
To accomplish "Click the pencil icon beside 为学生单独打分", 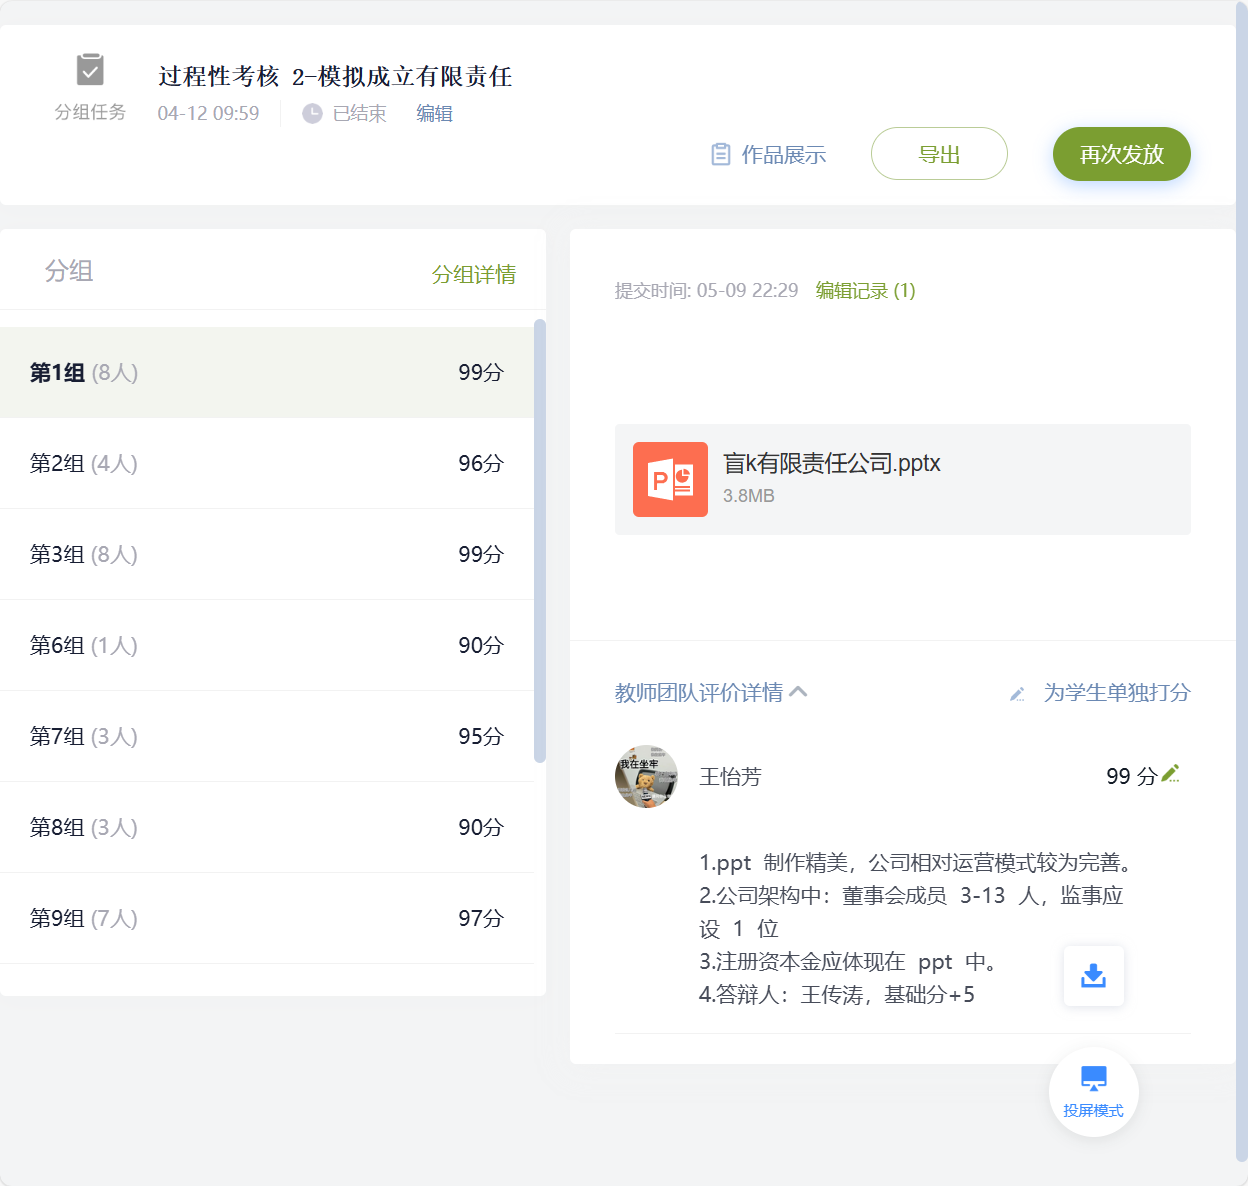I will pos(1017,694).
